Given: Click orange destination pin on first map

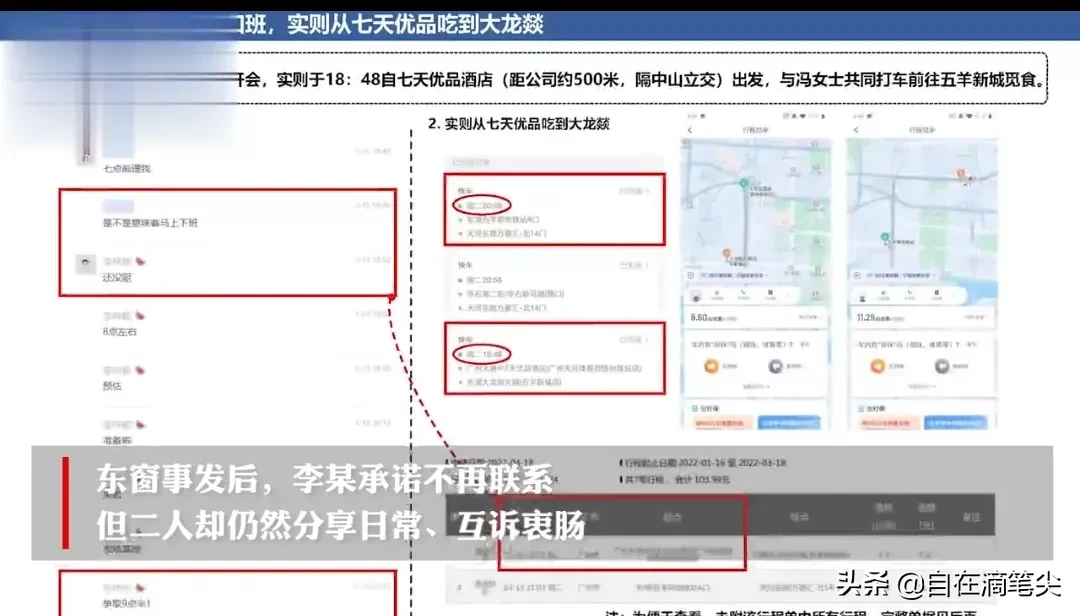Looking at the screenshot, I should [726, 254].
